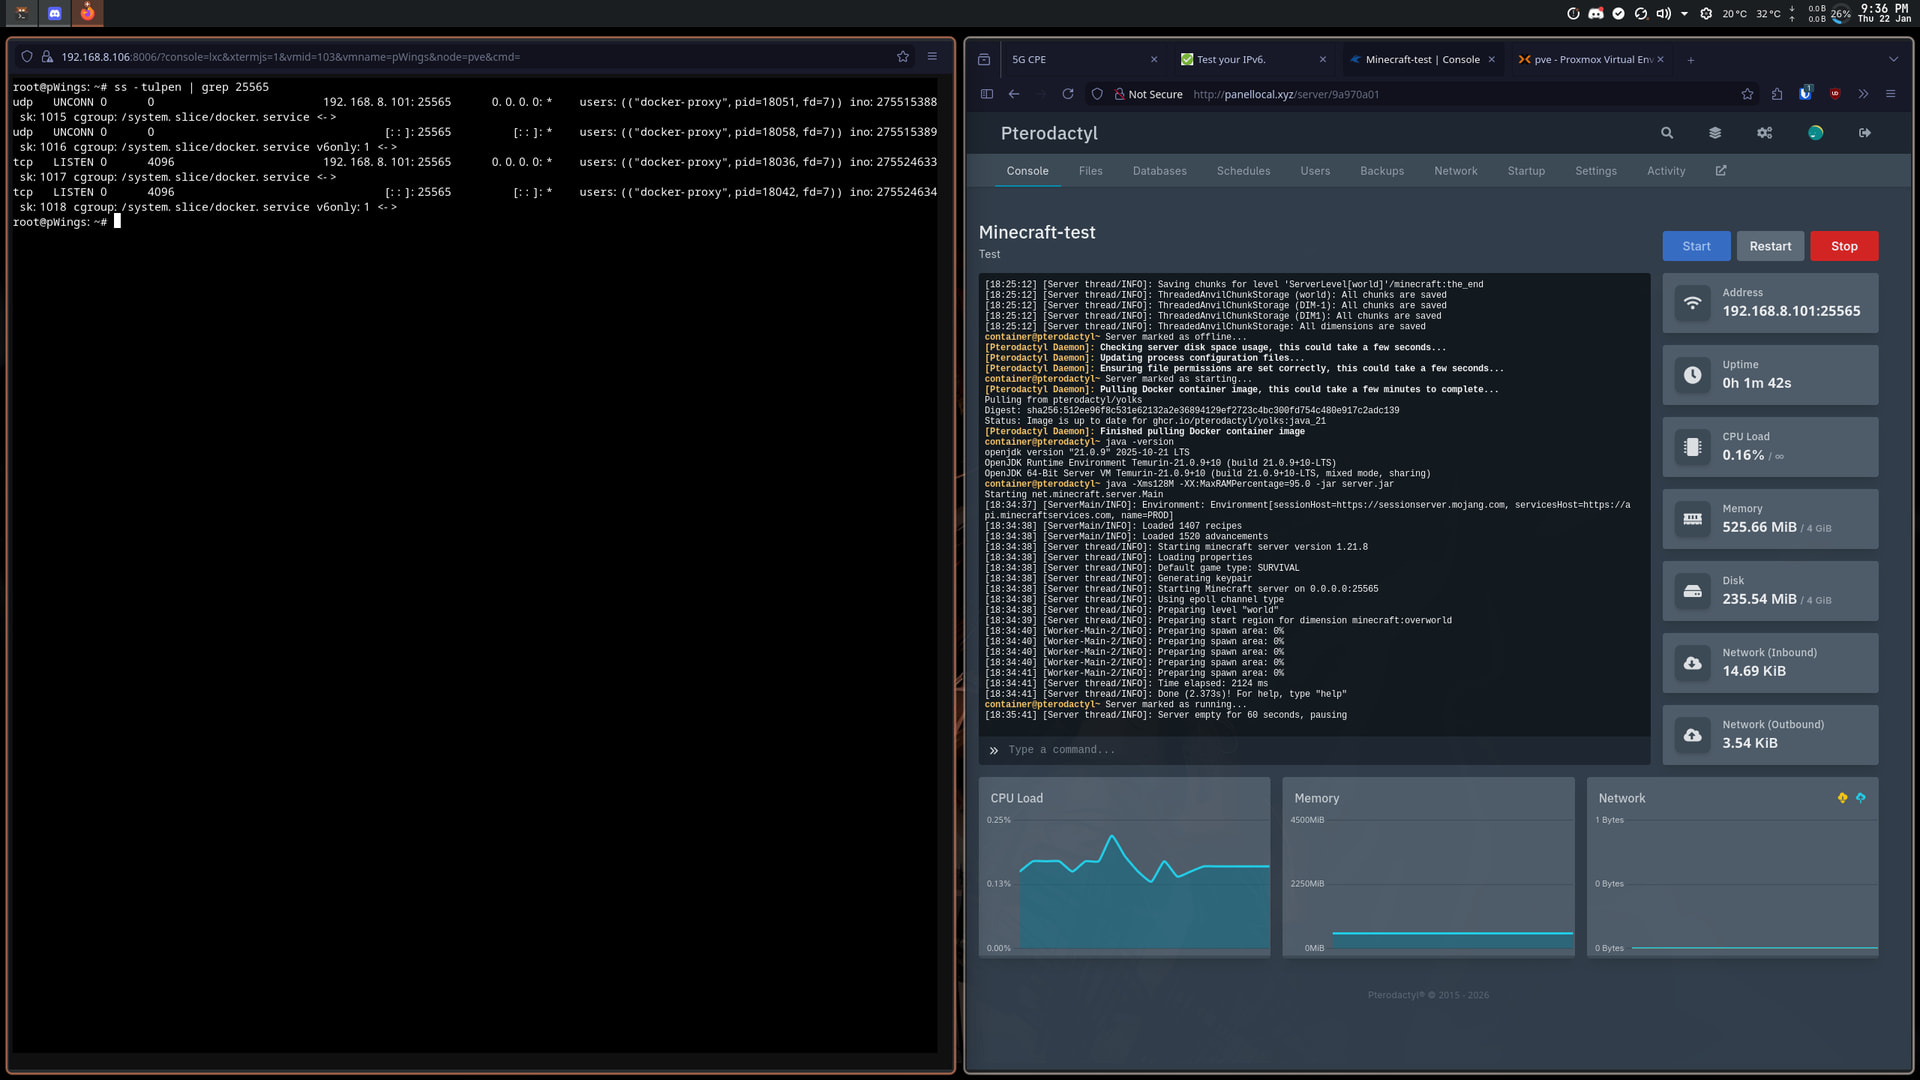This screenshot has width=1920, height=1080.
Task: Open the Bitwarden extension icon
Action: 1806,94
